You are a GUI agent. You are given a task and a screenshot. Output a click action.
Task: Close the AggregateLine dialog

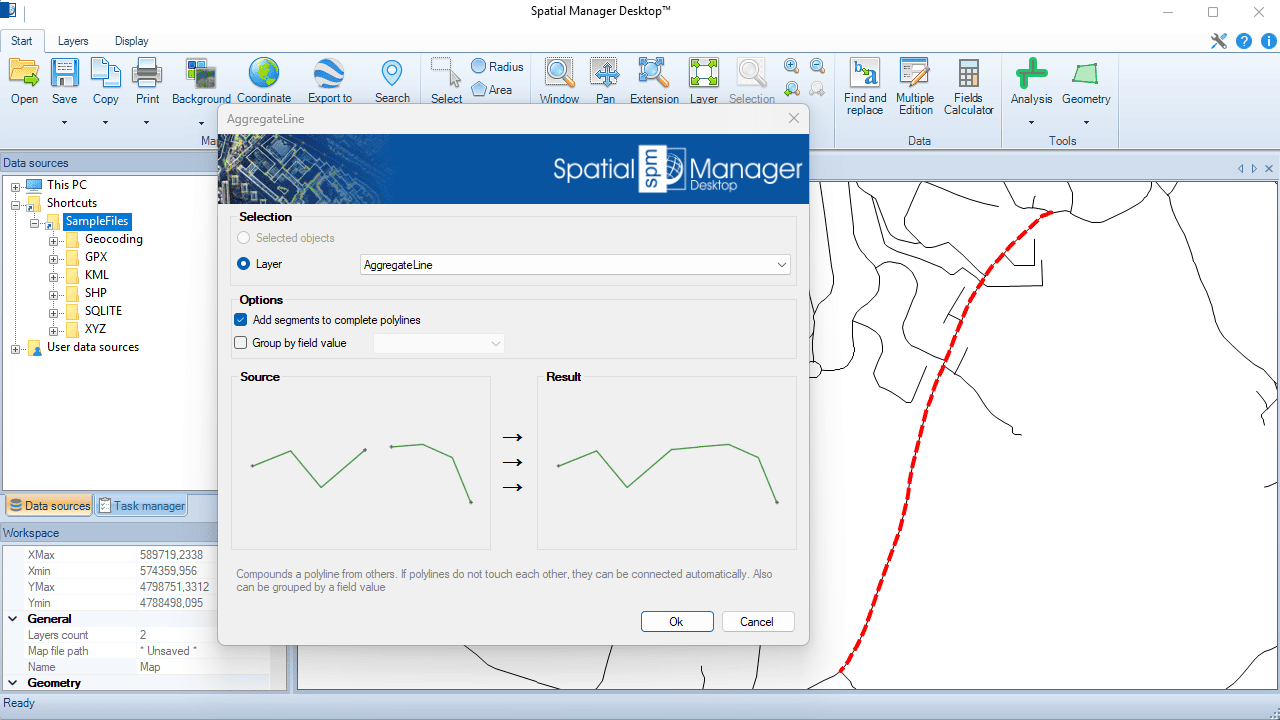pyautogui.click(x=794, y=118)
